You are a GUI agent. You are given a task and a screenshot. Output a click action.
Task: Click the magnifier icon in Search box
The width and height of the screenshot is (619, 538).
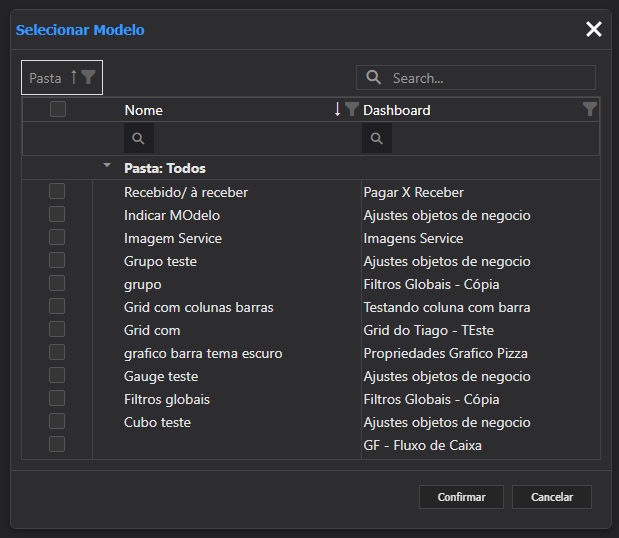(374, 78)
